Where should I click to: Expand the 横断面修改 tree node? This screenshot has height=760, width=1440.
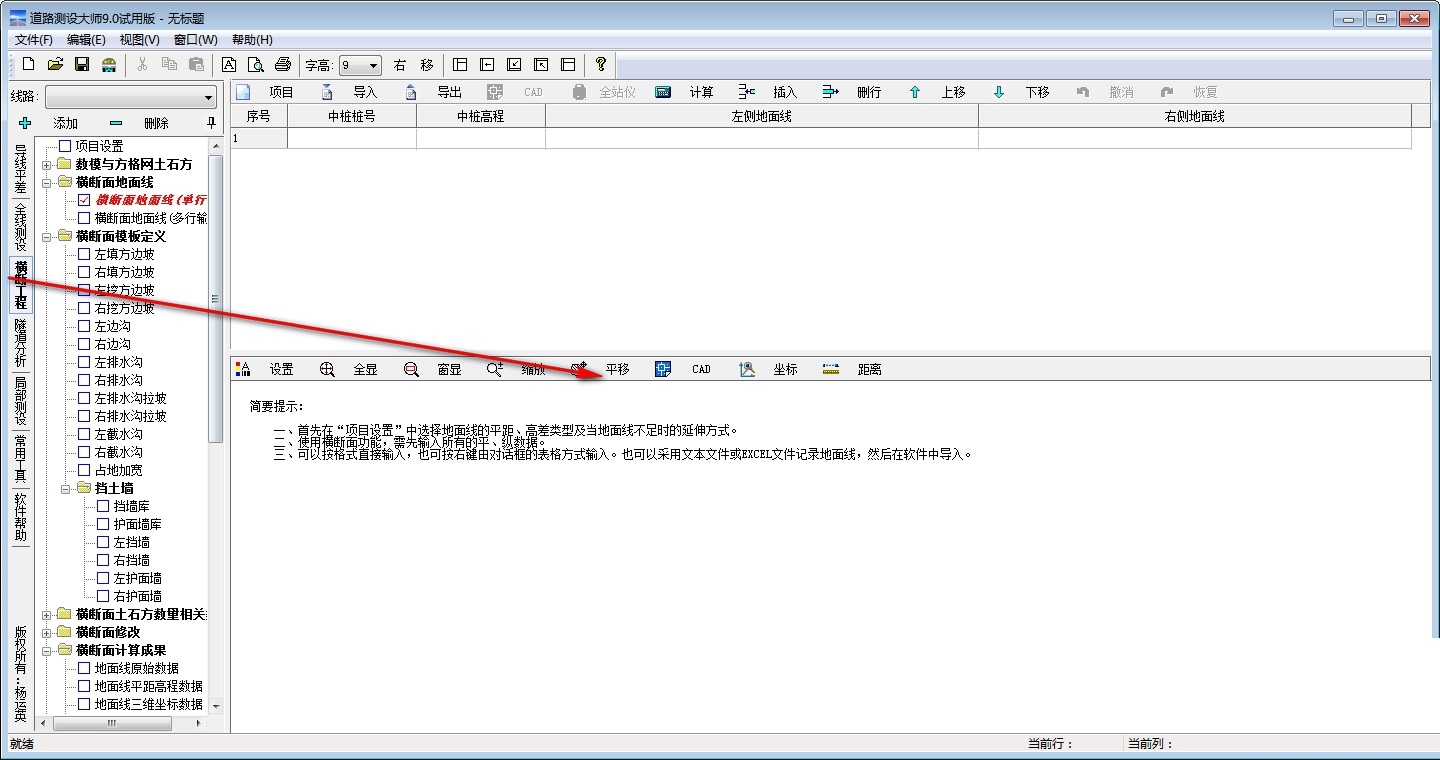coord(46,632)
